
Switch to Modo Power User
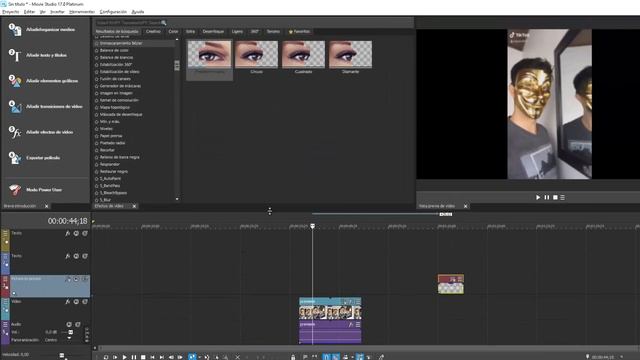(x=36, y=190)
